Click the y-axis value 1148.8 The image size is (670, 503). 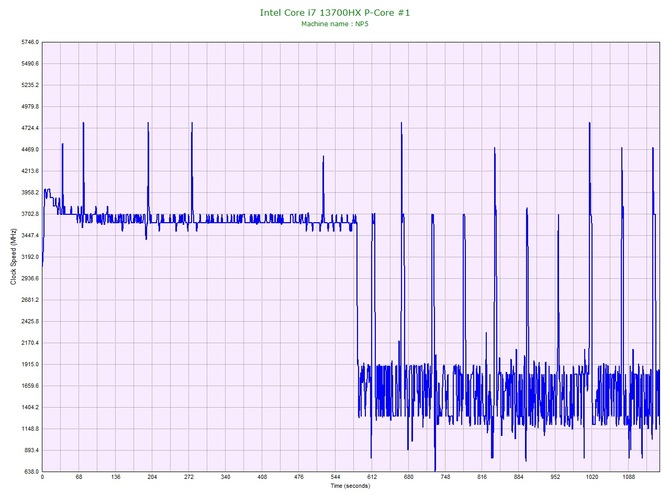pyautogui.click(x=30, y=429)
